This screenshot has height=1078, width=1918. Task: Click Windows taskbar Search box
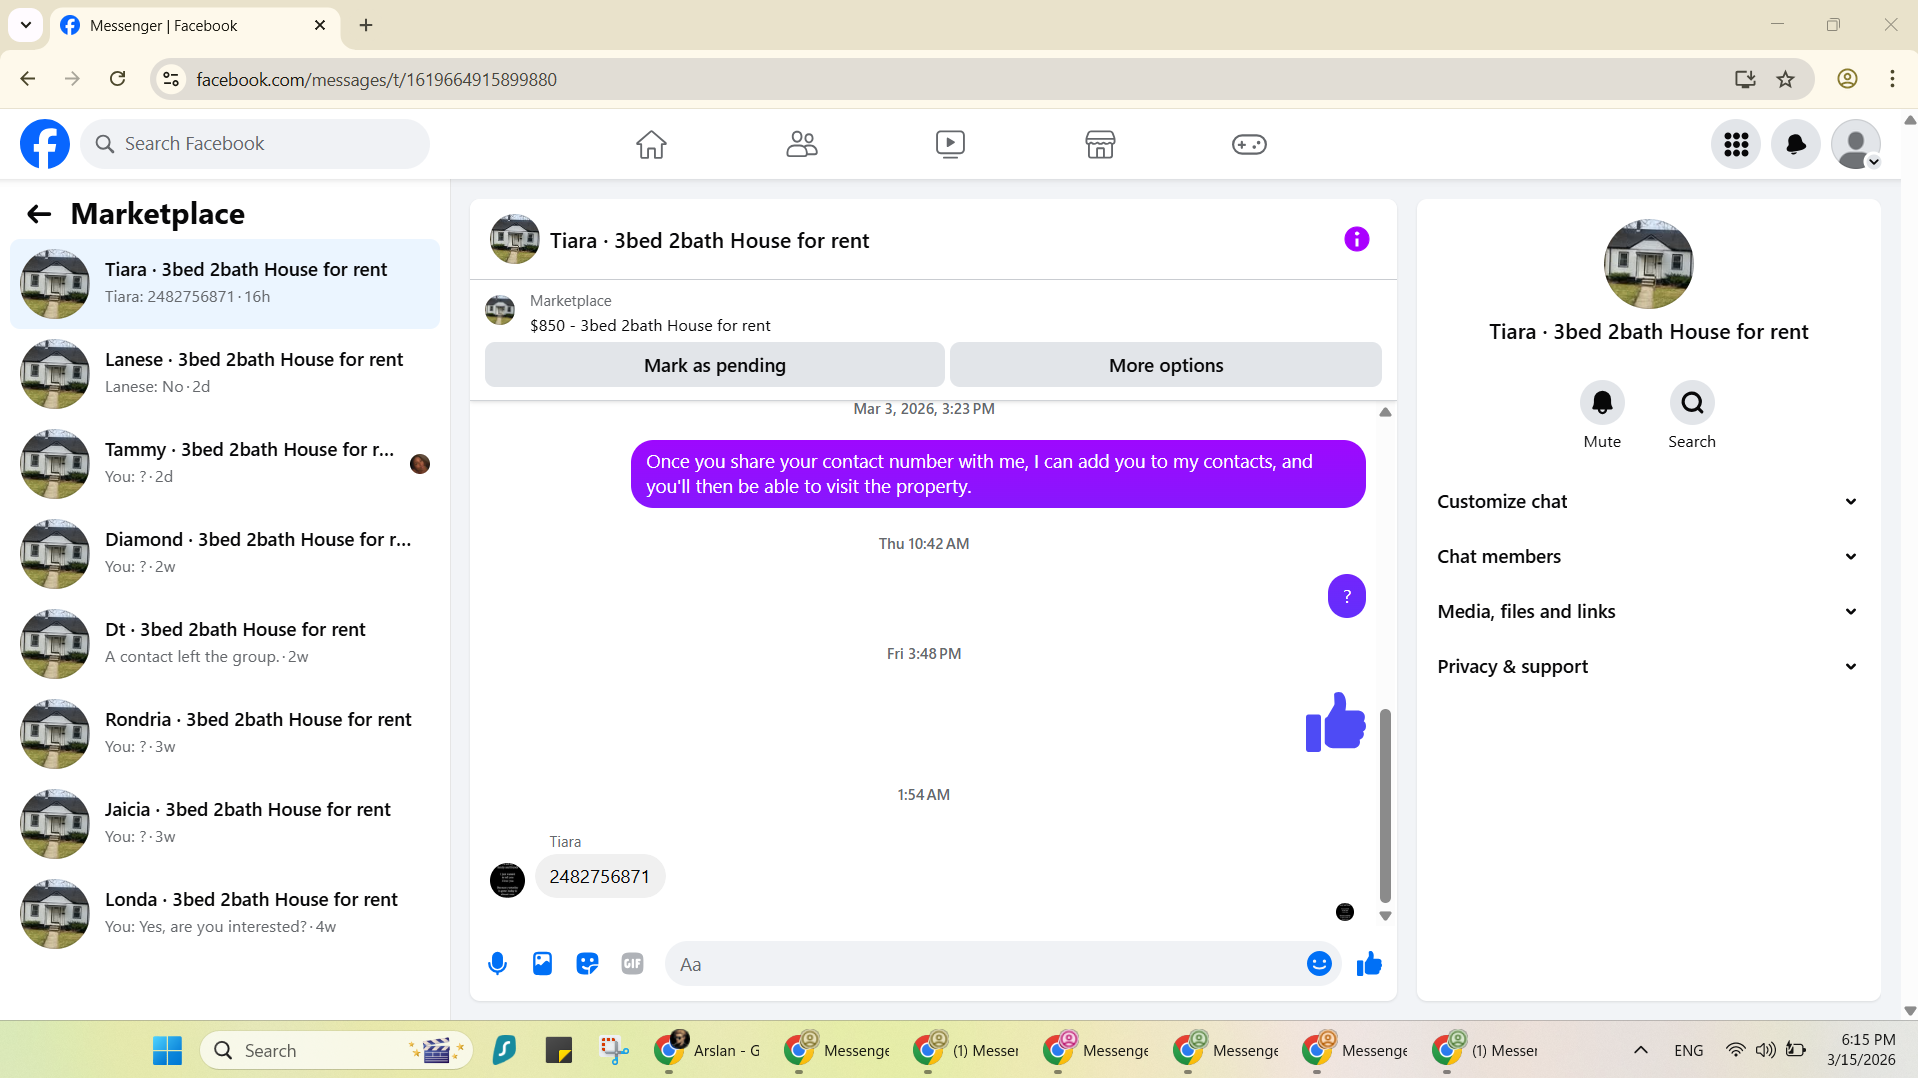337,1050
